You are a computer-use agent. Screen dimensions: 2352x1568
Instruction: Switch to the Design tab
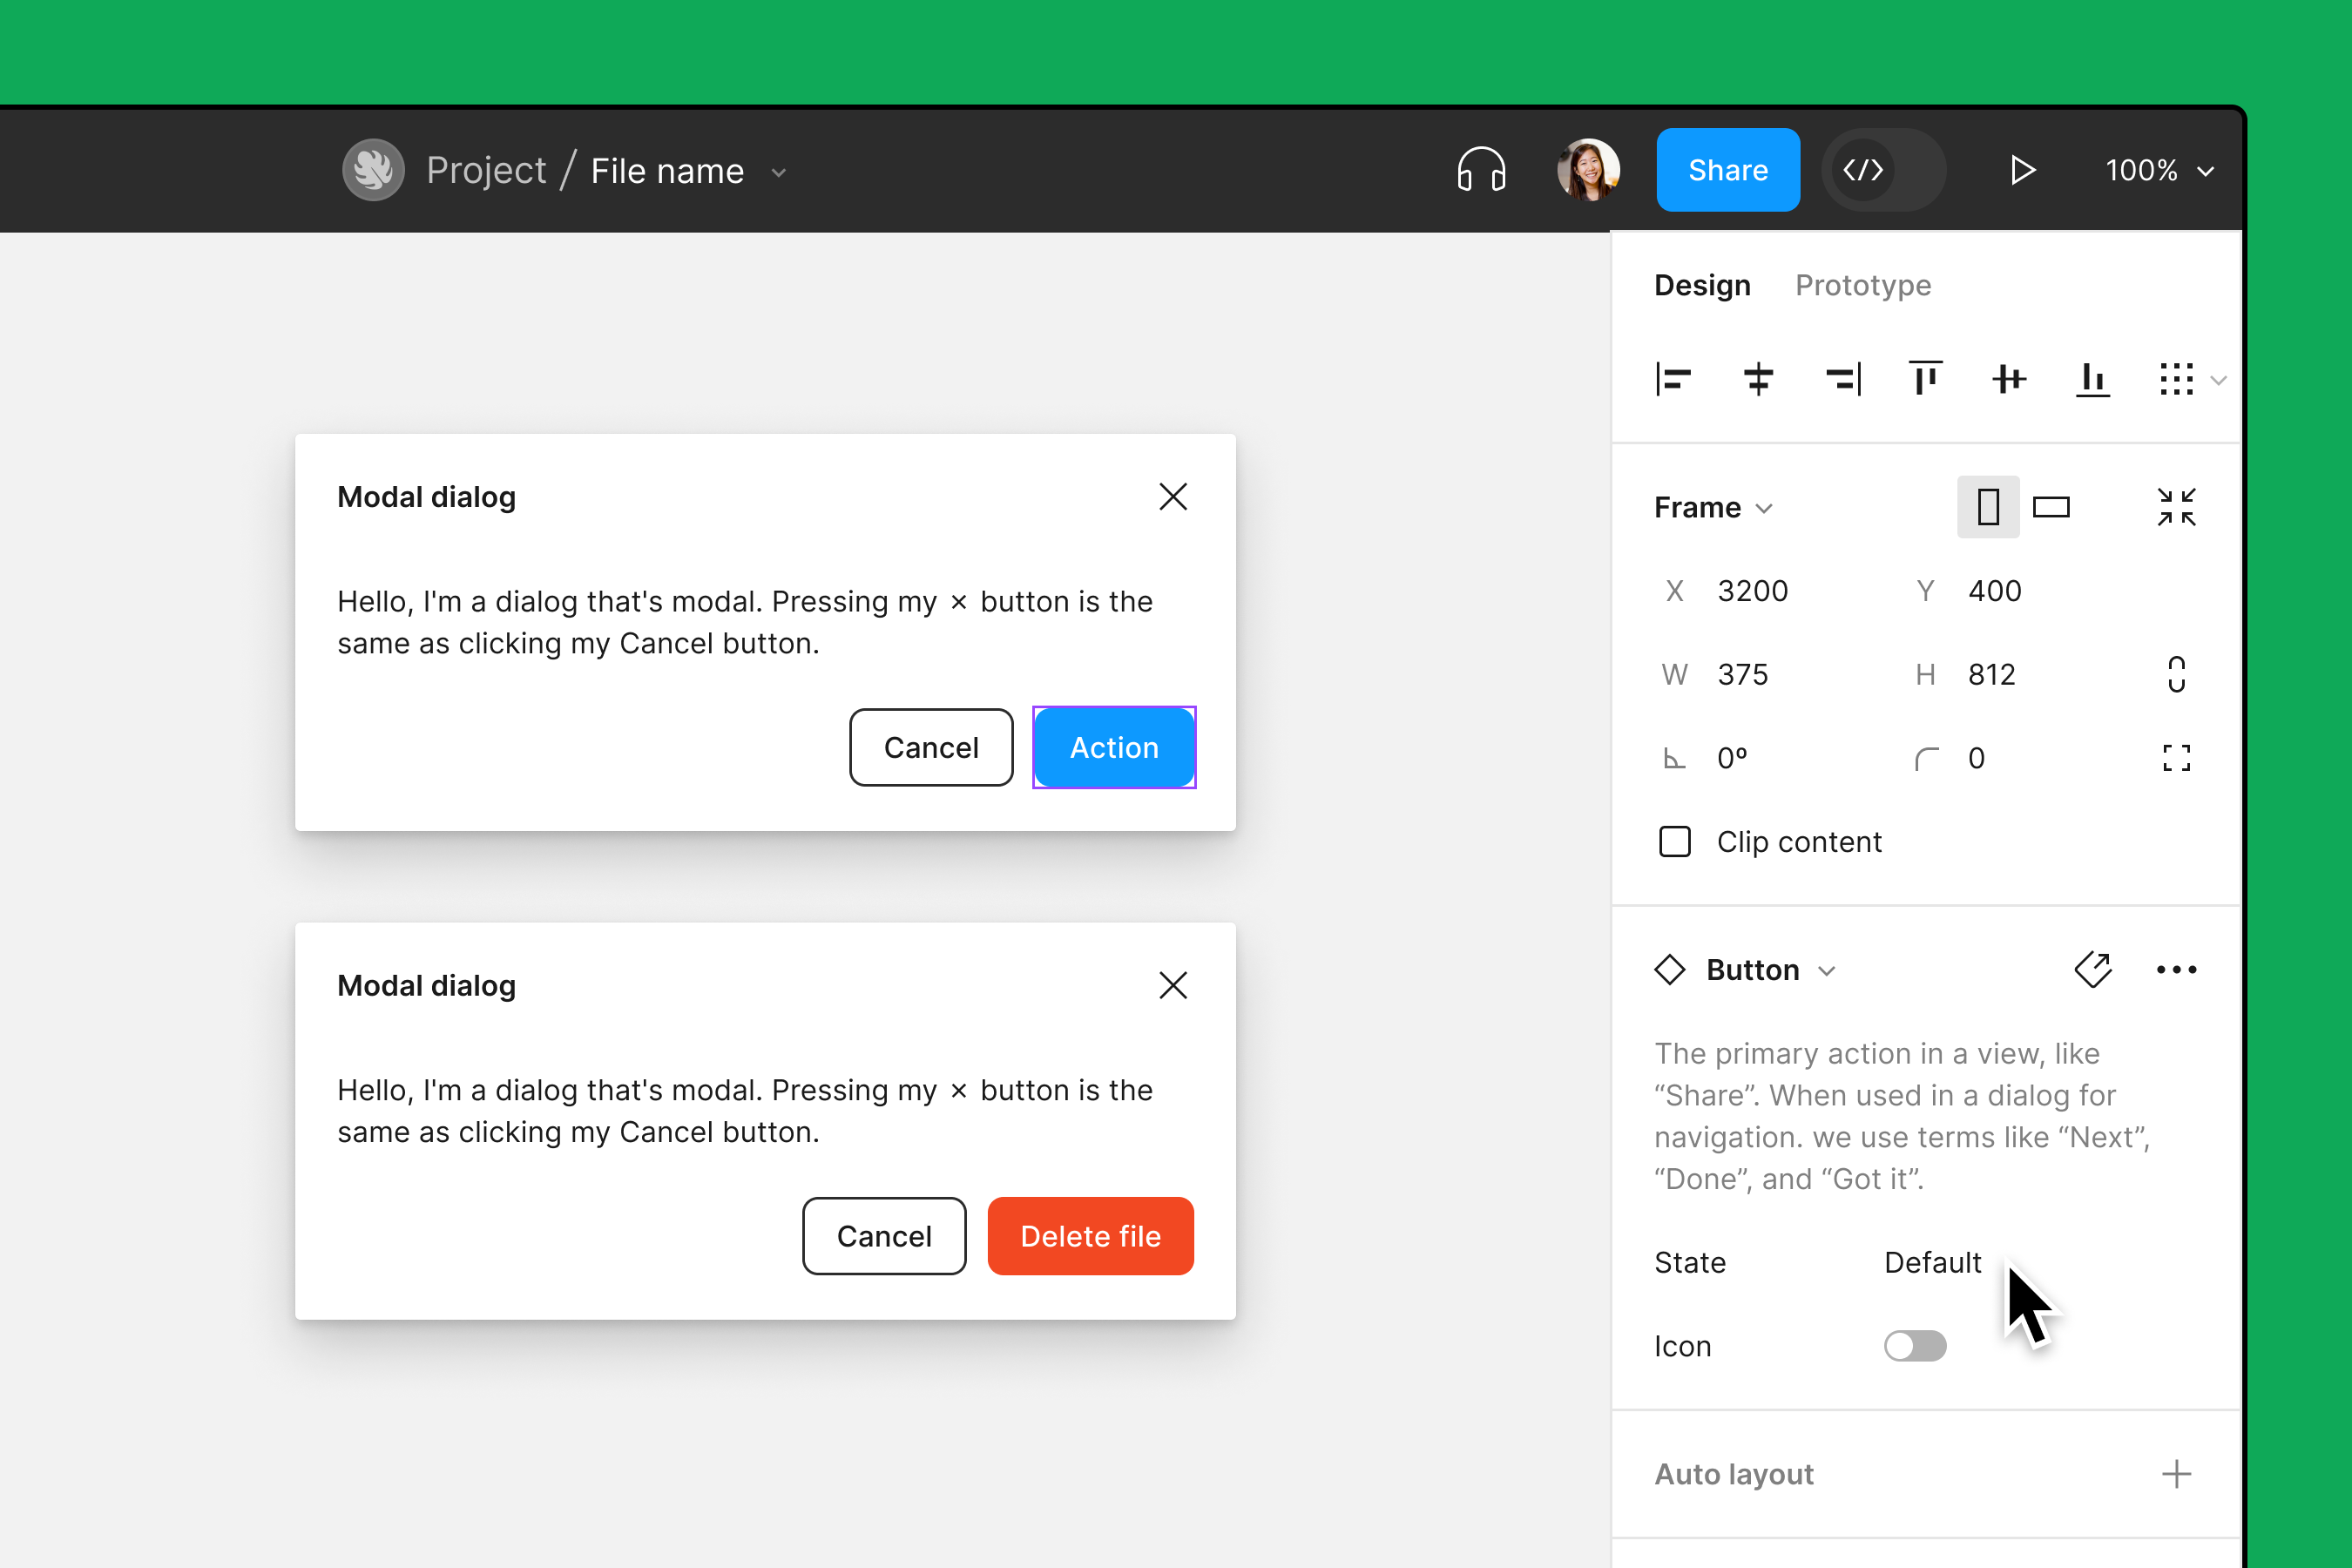1701,285
